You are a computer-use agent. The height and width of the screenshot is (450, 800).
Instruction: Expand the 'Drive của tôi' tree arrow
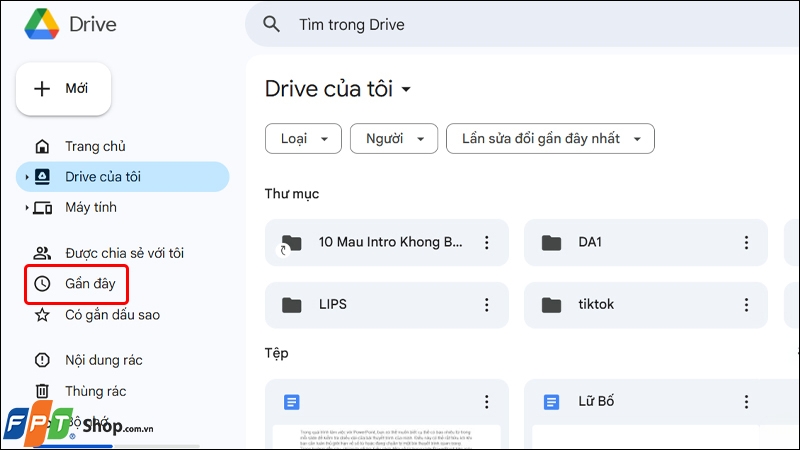pos(27,177)
